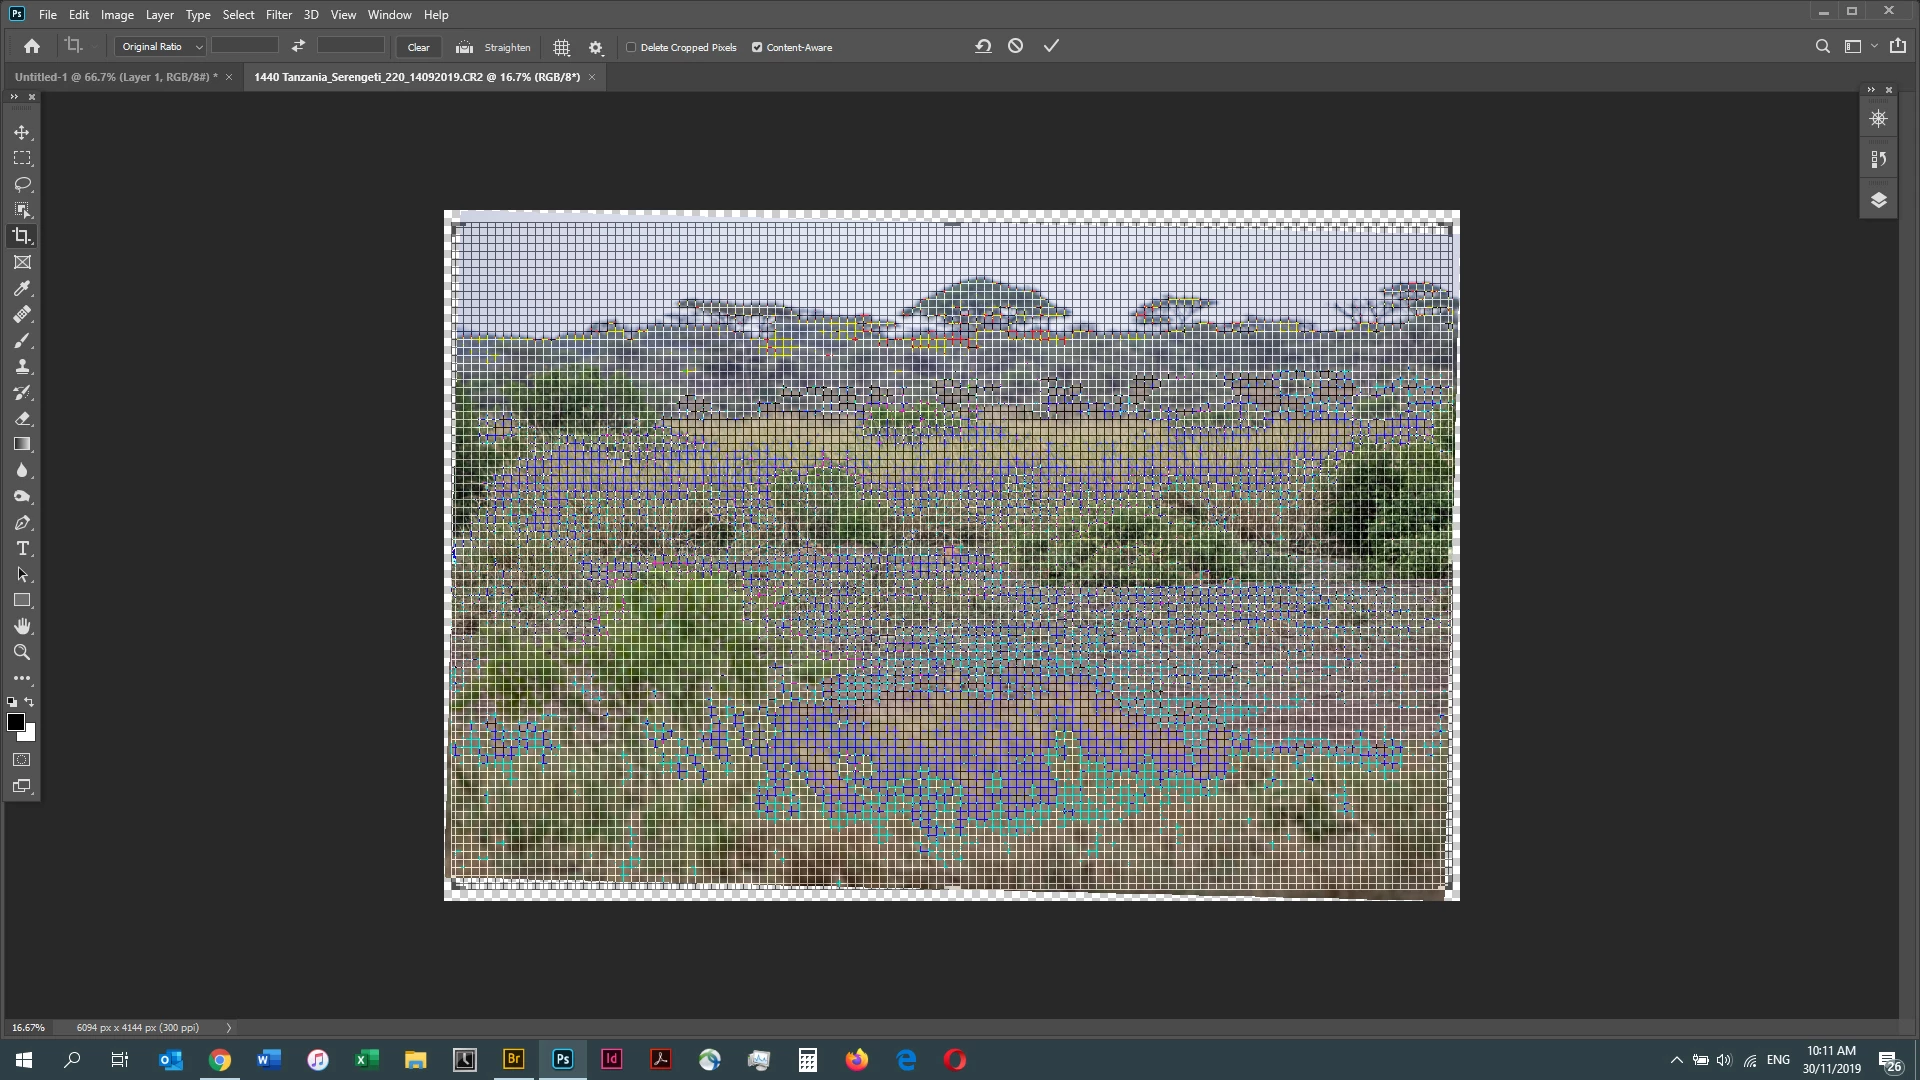Open the Original Ratio preset dropdown
The width and height of the screenshot is (1920, 1080).
pos(160,47)
